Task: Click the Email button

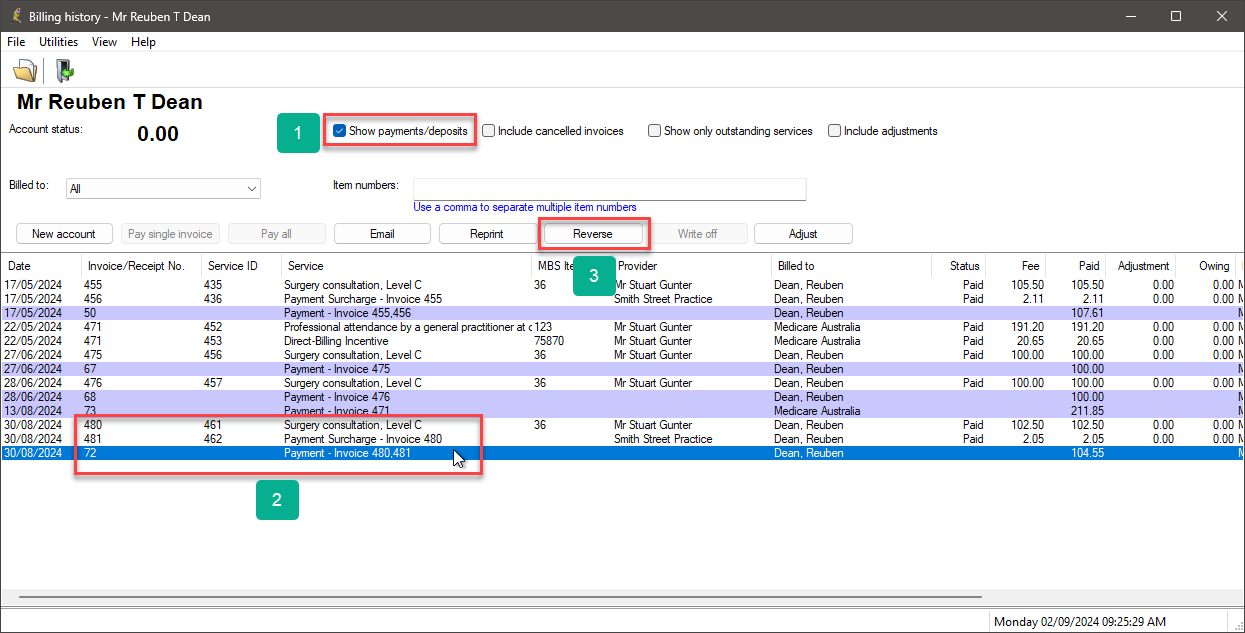Action: click(x=382, y=234)
